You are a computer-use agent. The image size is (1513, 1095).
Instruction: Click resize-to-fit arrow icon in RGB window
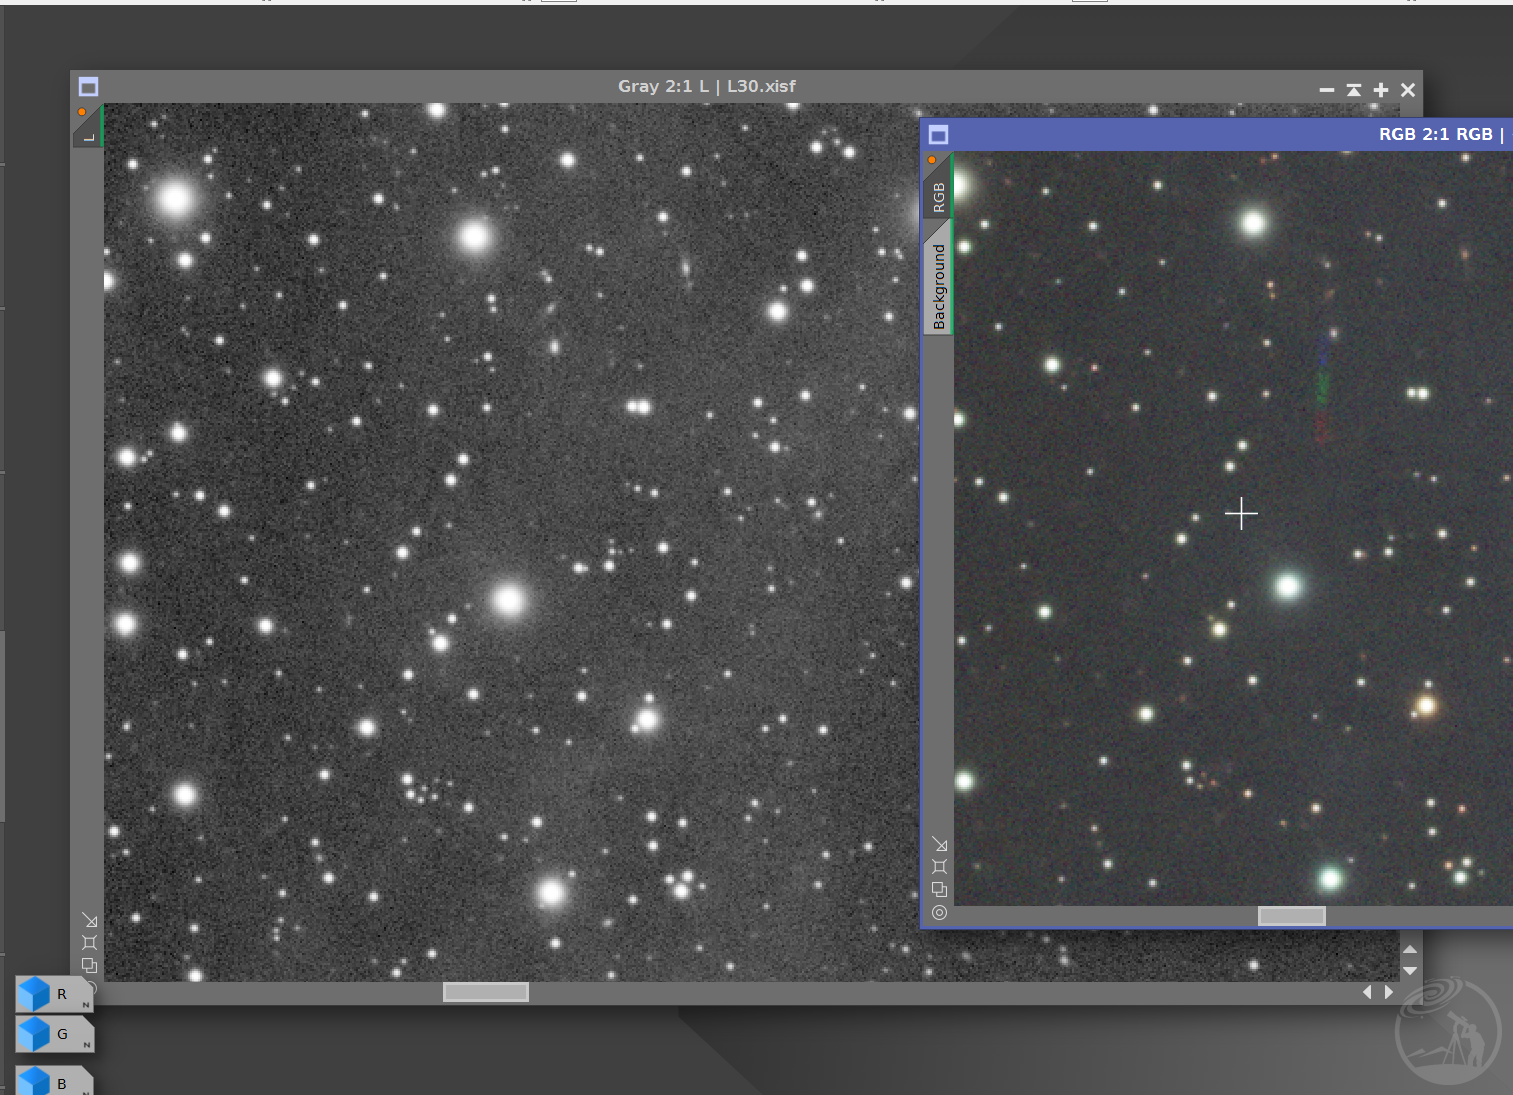tap(939, 844)
